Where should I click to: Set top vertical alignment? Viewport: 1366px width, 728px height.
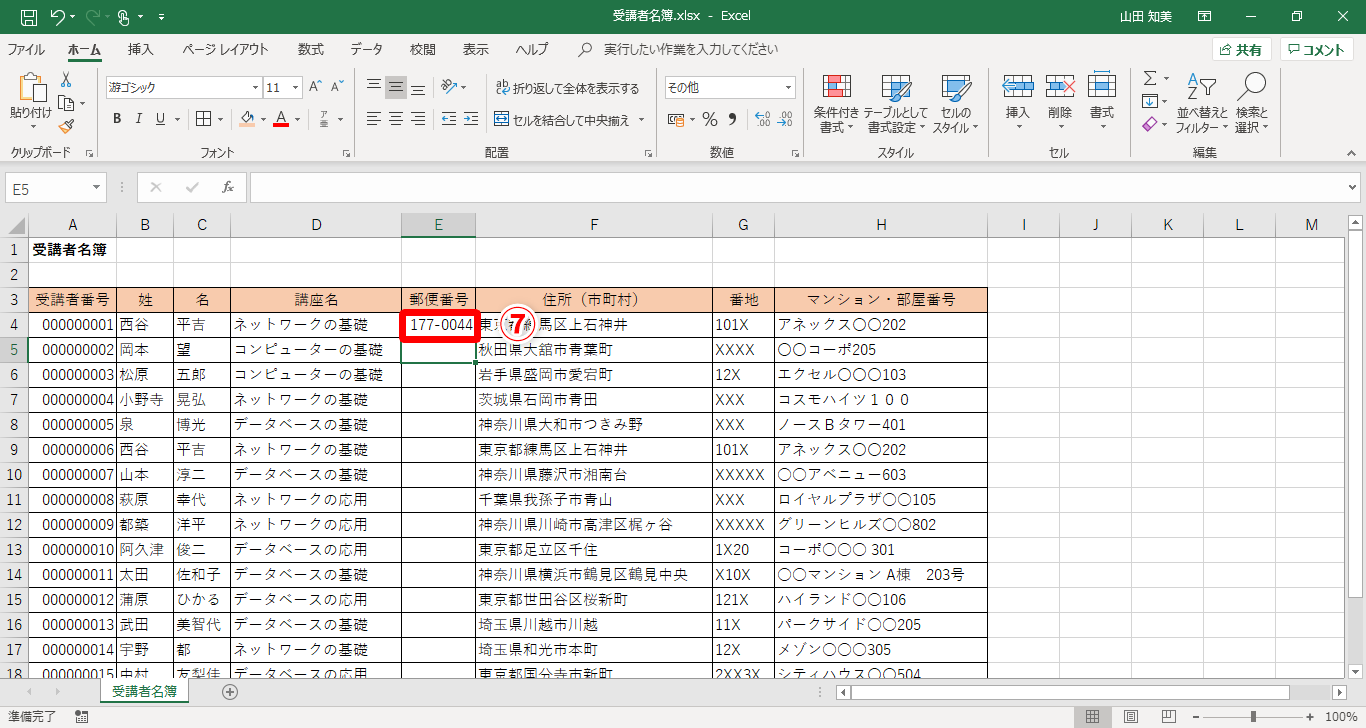tap(374, 87)
